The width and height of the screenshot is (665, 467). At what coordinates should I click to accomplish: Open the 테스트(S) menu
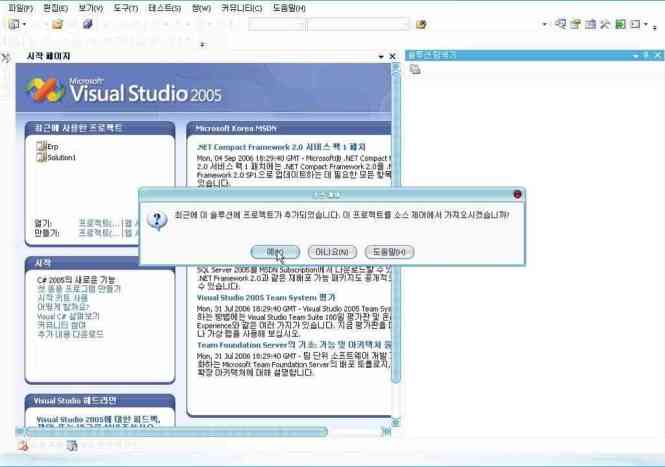coord(165,8)
